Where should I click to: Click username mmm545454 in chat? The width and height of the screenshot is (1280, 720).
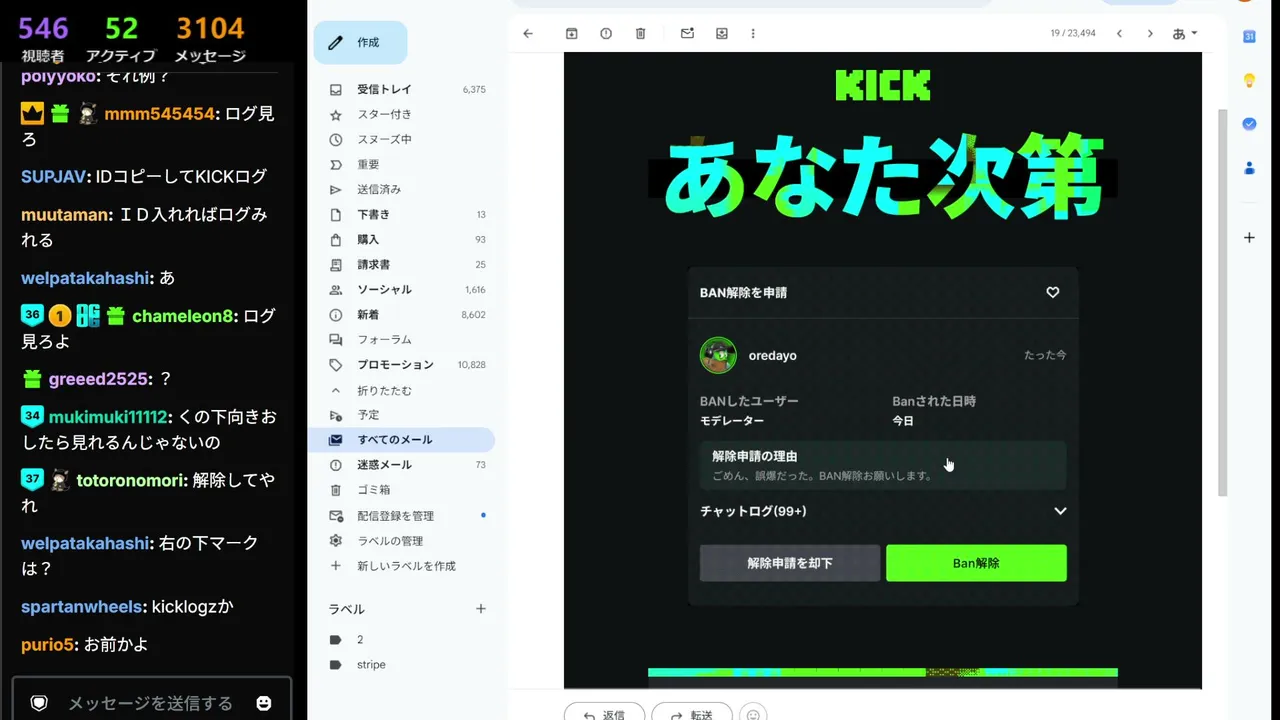[x=160, y=114]
